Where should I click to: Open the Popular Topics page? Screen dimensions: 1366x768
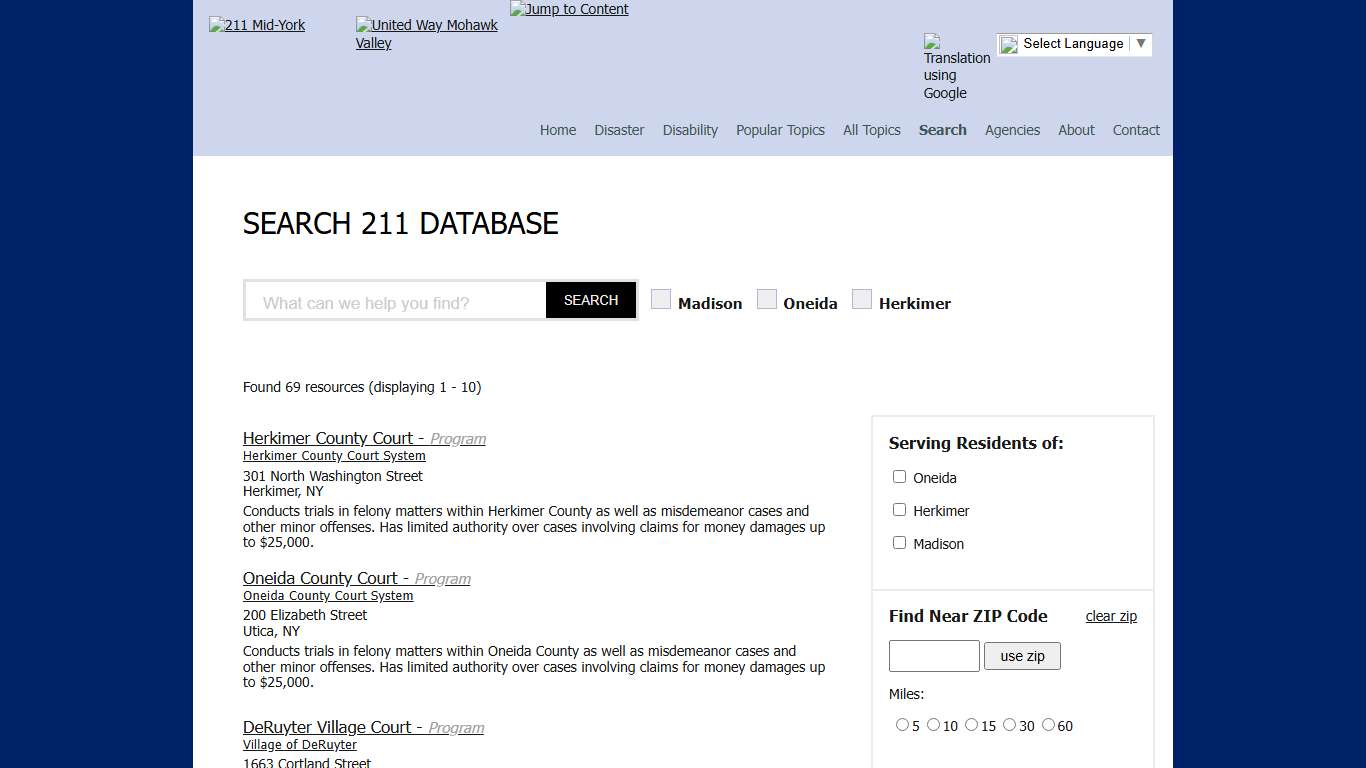click(780, 130)
